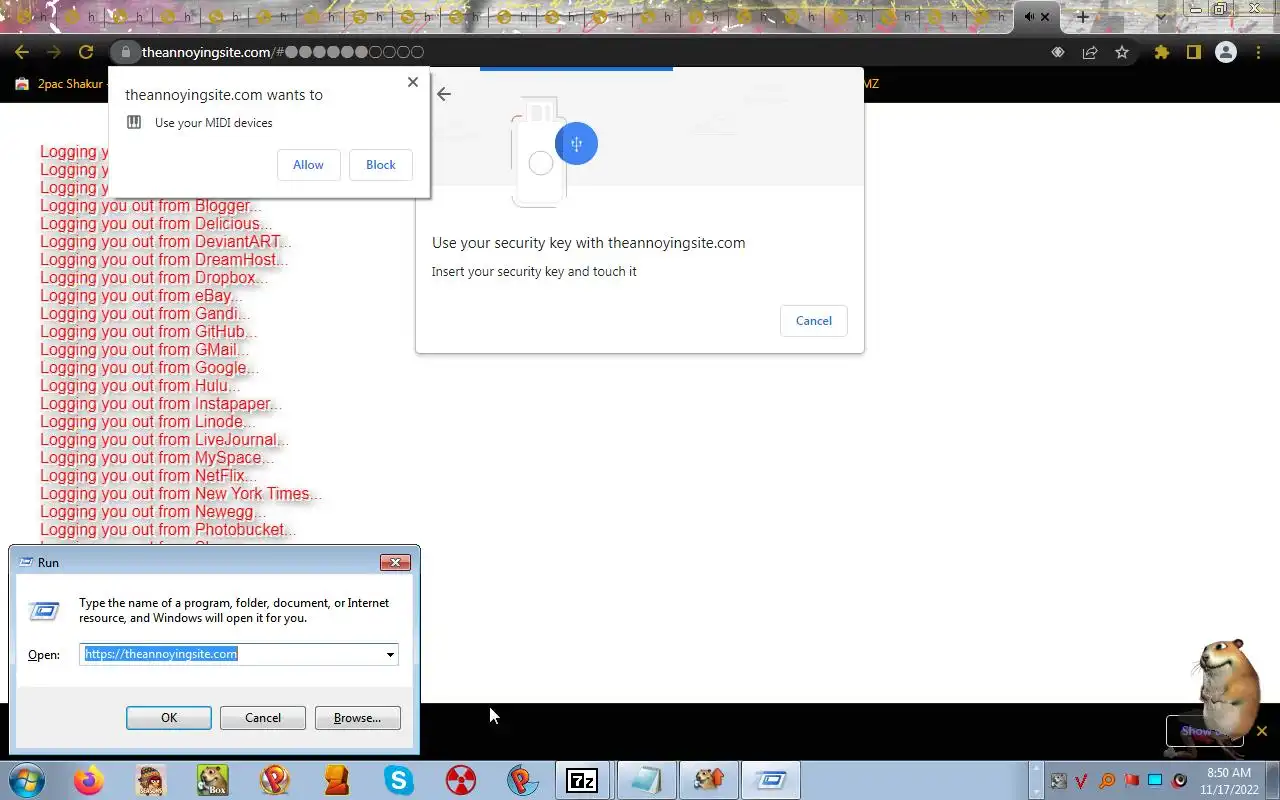This screenshot has width=1280, height=800.
Task: Open the Chrome three-dot menu
Action: coord(1258,52)
